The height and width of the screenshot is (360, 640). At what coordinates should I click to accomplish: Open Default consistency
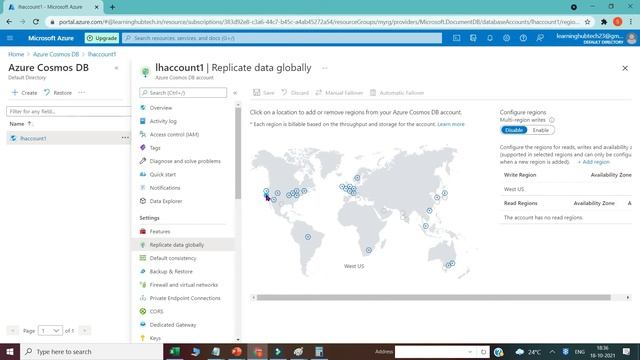[x=173, y=258]
